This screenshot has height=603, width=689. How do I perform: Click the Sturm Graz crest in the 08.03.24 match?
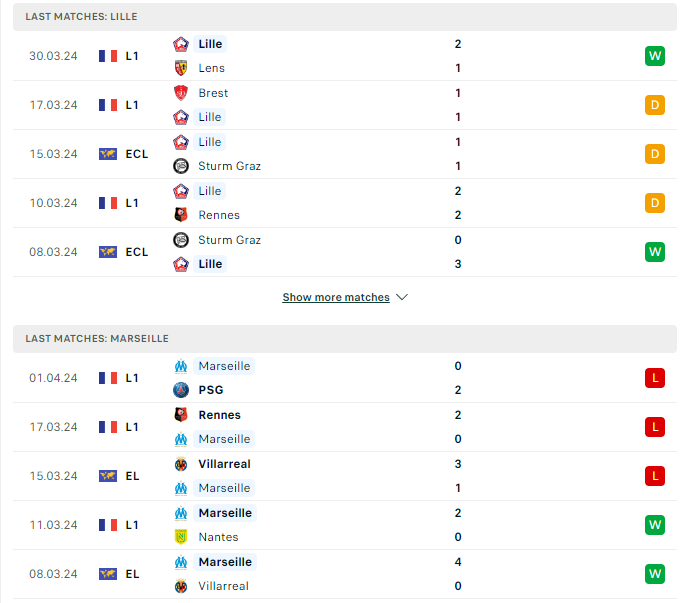point(181,240)
